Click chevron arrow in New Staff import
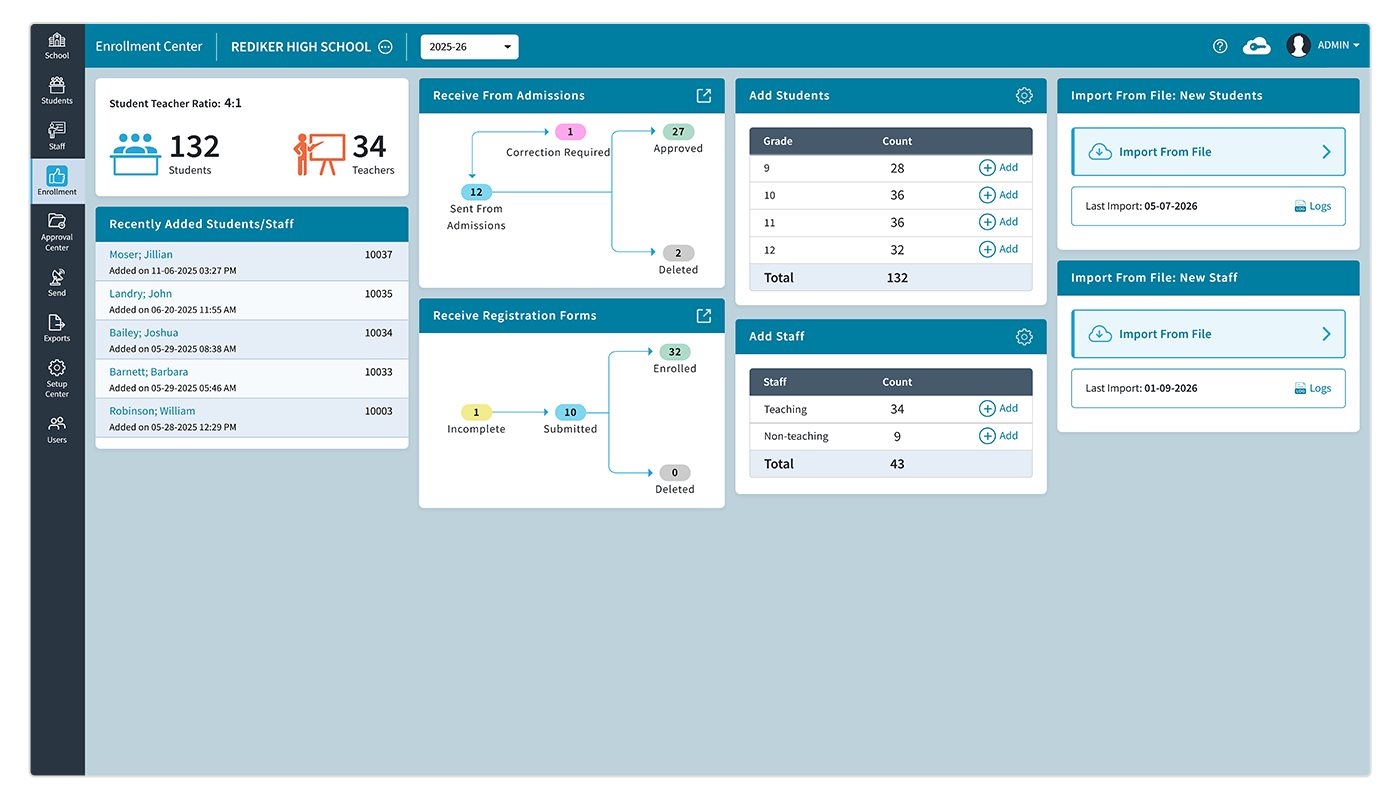Image resolution: width=1400 pixels, height=800 pixels. (x=1326, y=334)
